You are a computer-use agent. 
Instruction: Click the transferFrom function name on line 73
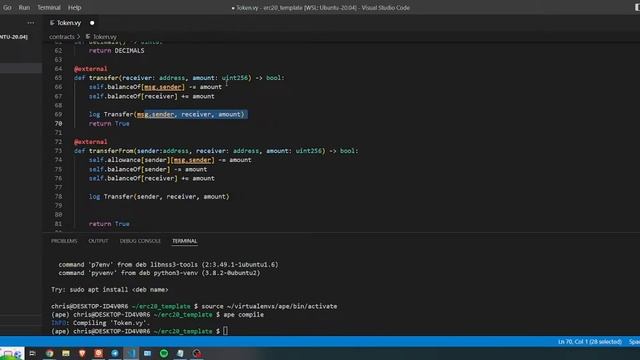tap(111, 151)
